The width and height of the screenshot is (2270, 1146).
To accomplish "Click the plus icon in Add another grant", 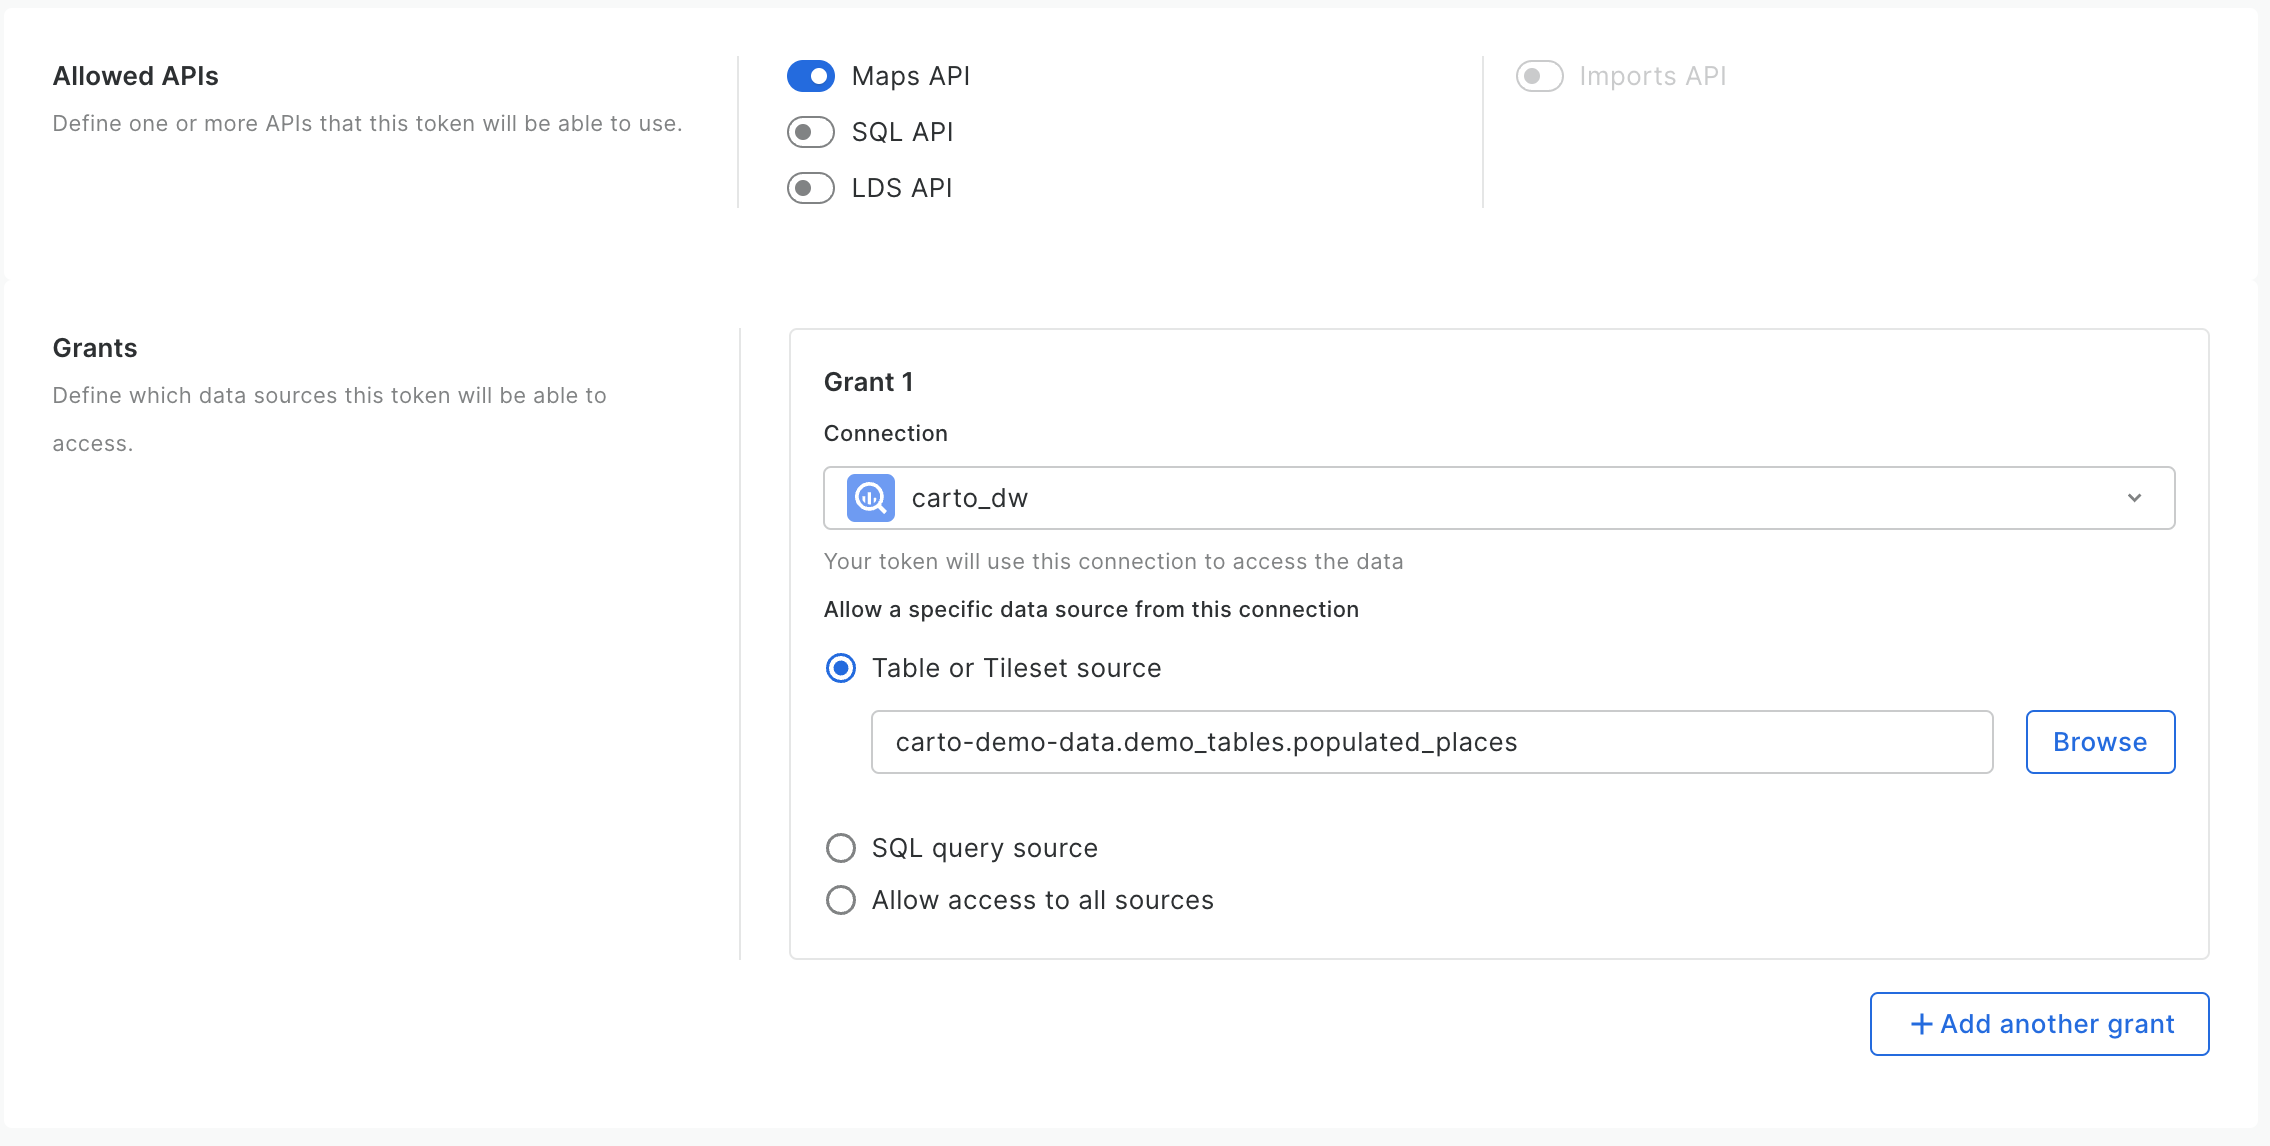I will click(1921, 1024).
